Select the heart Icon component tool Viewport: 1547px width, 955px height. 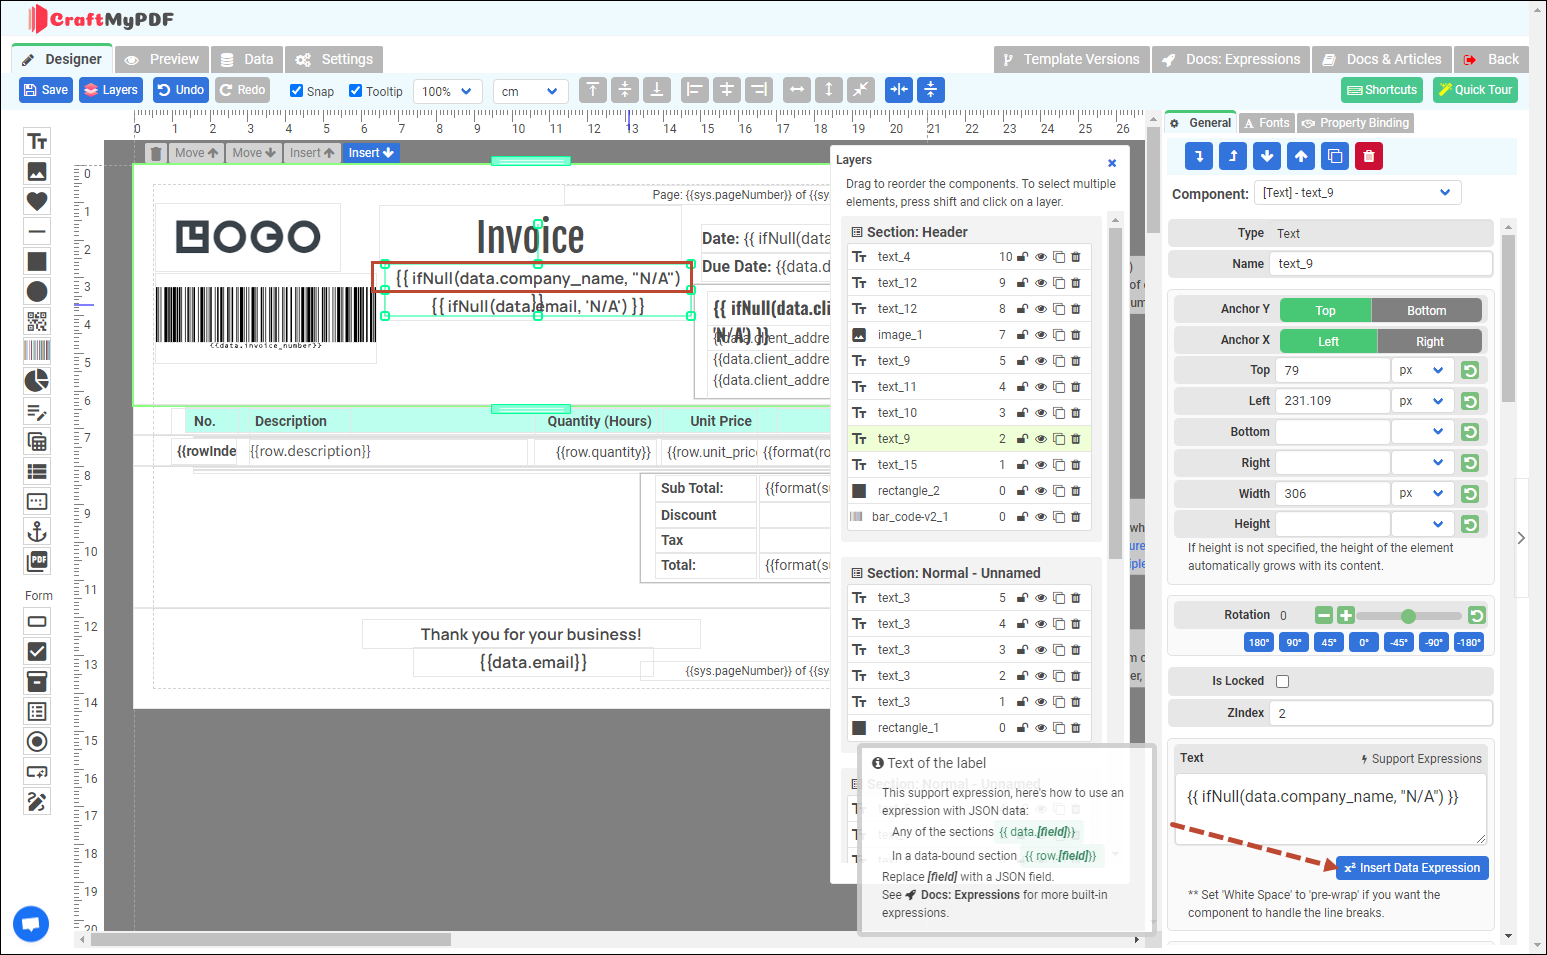tap(37, 201)
